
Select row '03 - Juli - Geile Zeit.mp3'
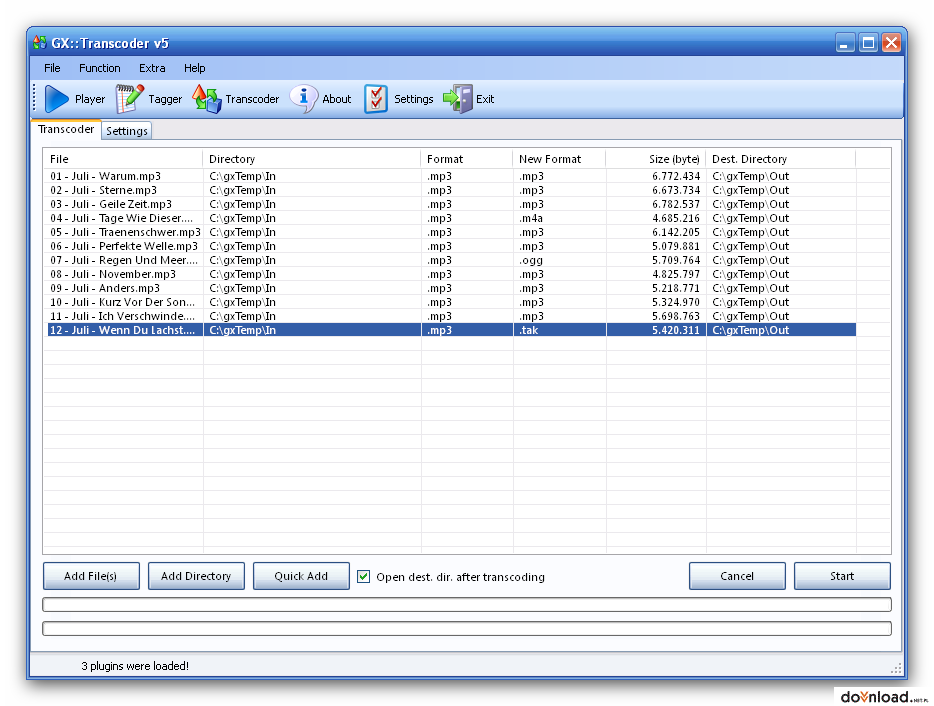pos(452,204)
